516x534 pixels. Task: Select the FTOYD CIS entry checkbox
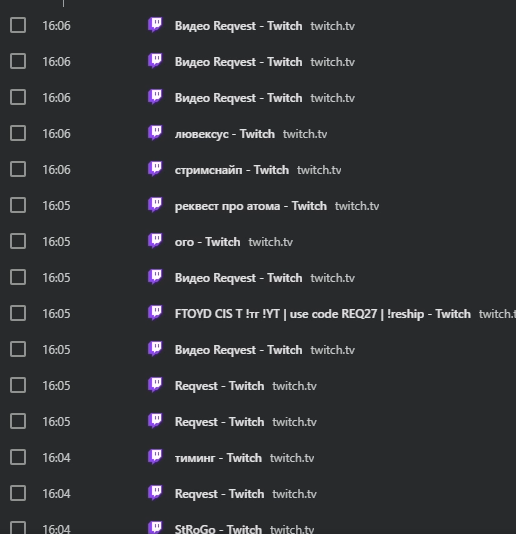18,313
